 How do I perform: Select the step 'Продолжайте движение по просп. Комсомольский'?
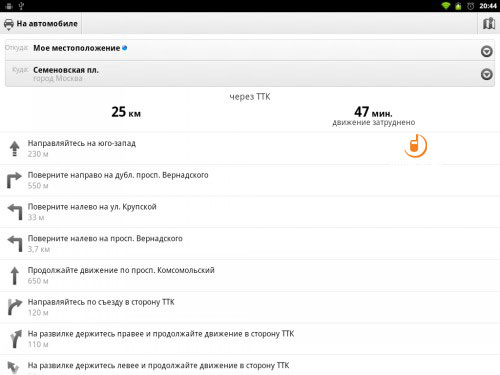tap(250, 275)
